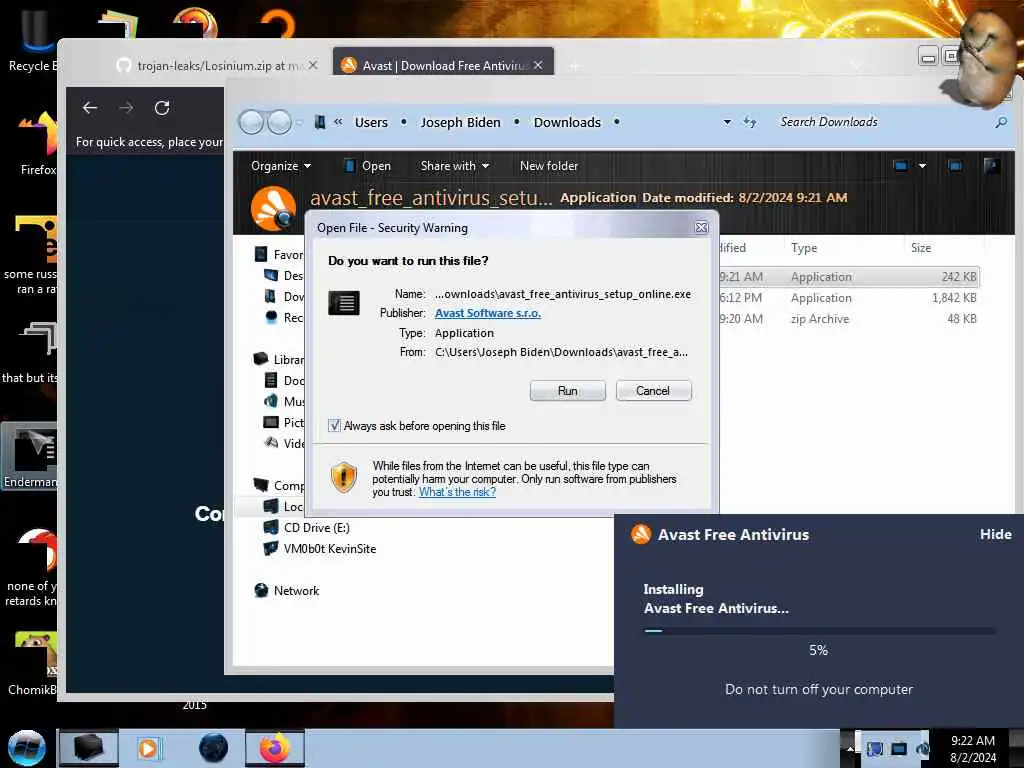The width and height of the screenshot is (1024, 768).
Task: Open the Avast Software s.r.o. publisher link
Action: coord(487,313)
